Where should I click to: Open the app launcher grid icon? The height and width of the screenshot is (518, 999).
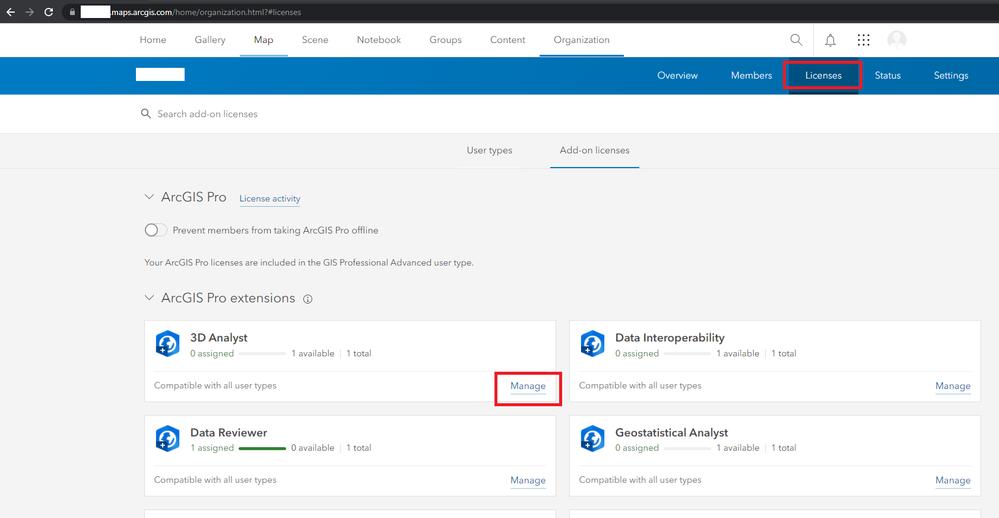click(863, 40)
